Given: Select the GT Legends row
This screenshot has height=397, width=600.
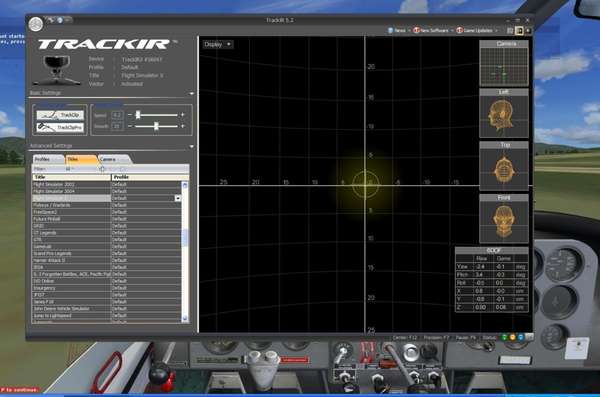Looking at the screenshot, I should coord(107,232).
